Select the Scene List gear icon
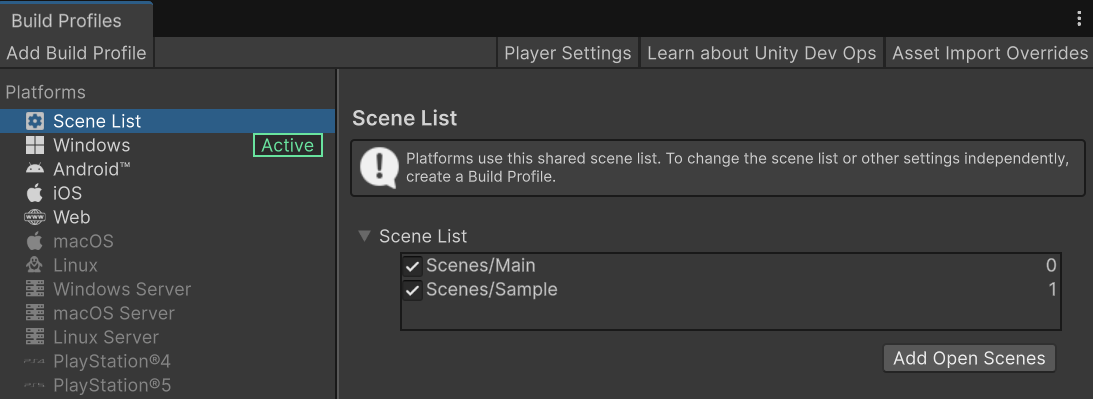 (35, 121)
